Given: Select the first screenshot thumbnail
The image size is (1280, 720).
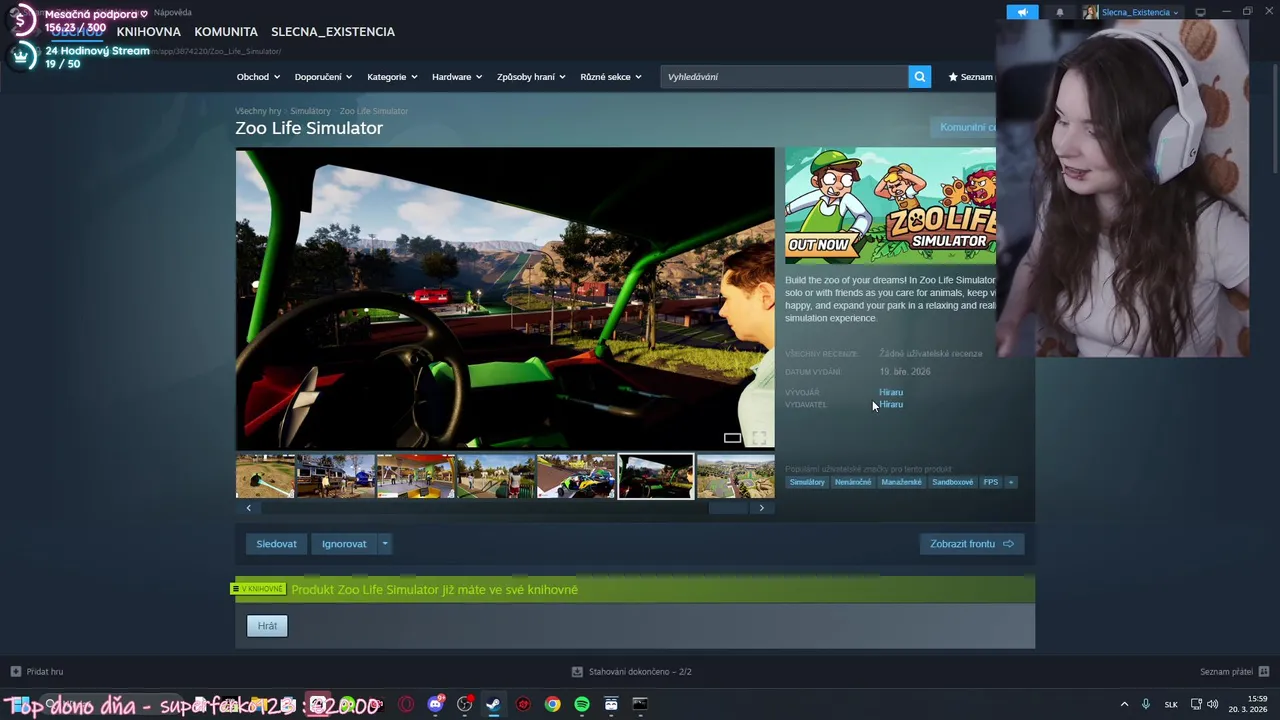Looking at the screenshot, I should pyautogui.click(x=265, y=476).
